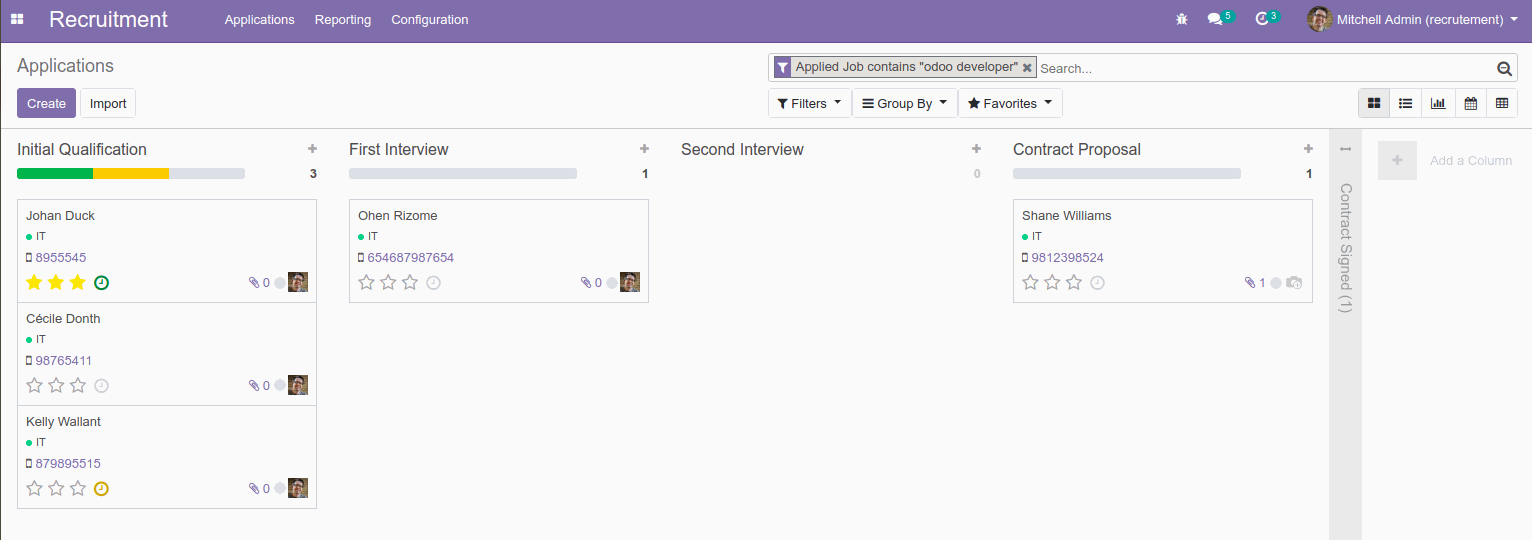
Task: Click the green segment of Initial Qualification progress bar
Action: (55, 173)
